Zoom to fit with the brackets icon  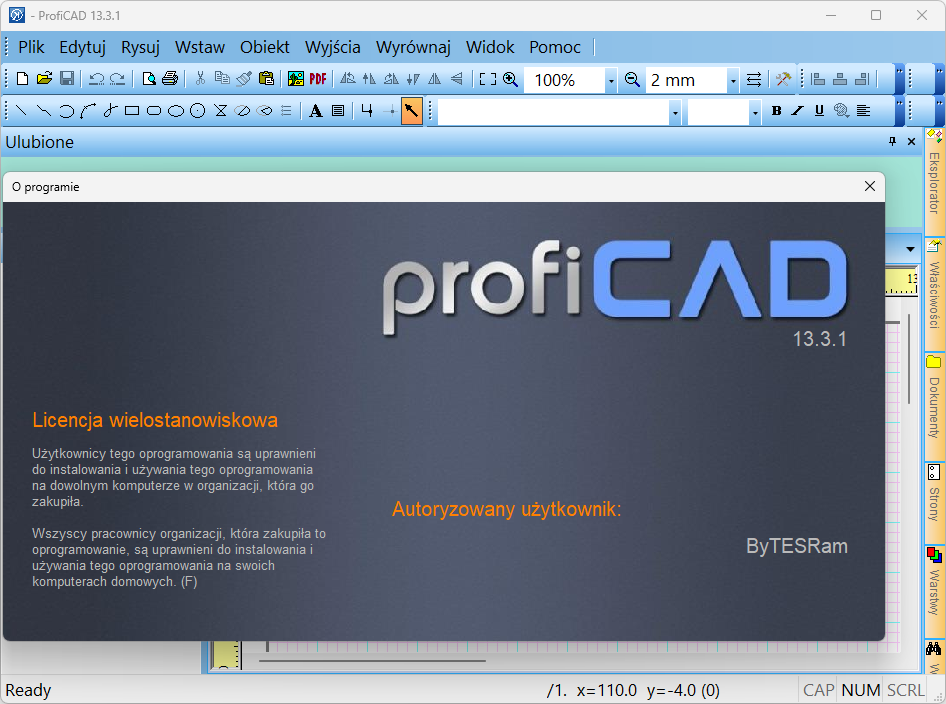487,79
